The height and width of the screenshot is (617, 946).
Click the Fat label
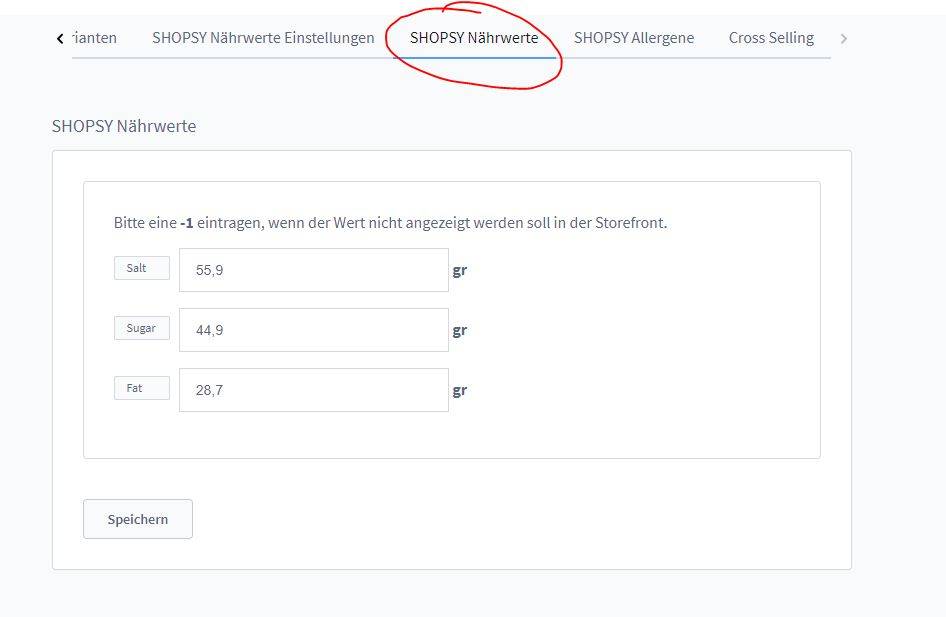[142, 388]
